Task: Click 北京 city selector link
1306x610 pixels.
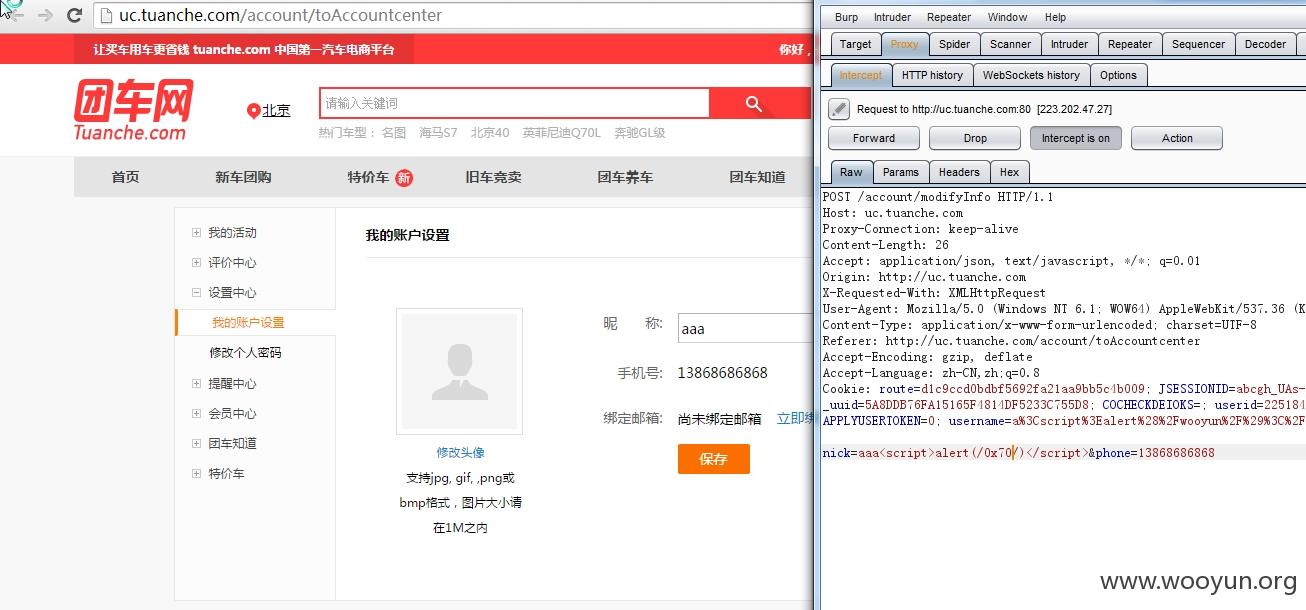Action: point(276,111)
